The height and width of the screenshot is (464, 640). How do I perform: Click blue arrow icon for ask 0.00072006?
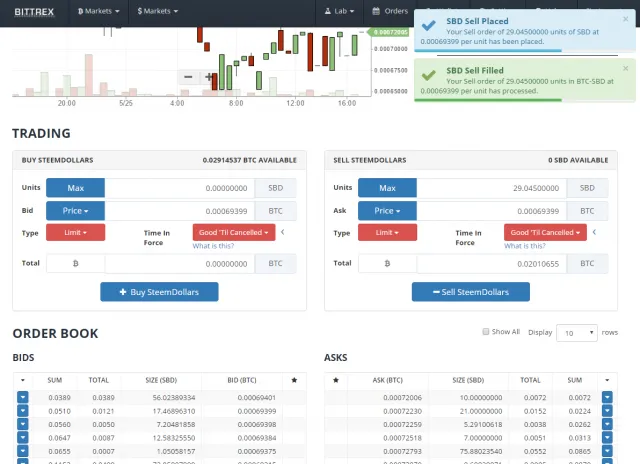[x=607, y=397]
